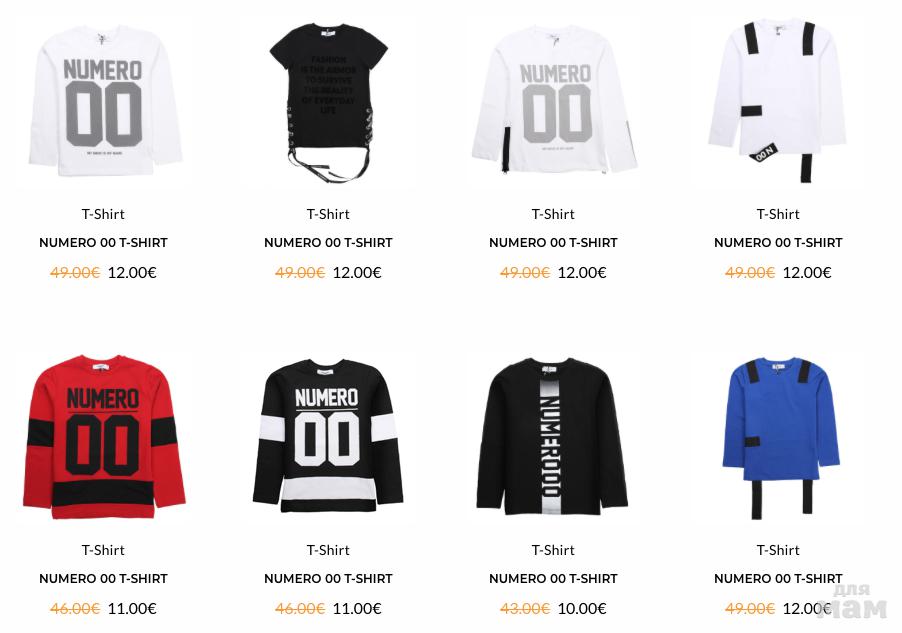902x633 pixels.
Task: Click NUMERO 00 T-SHIRT title under red shirt
Action: click(104, 578)
